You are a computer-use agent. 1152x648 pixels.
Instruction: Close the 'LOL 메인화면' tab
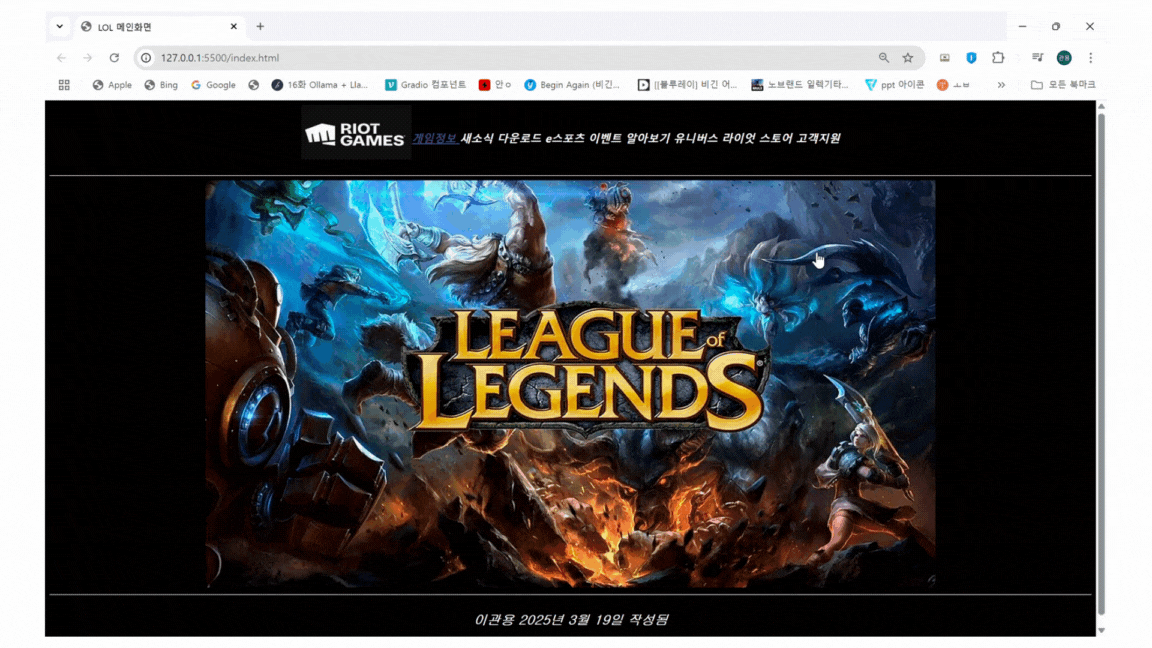tap(234, 26)
